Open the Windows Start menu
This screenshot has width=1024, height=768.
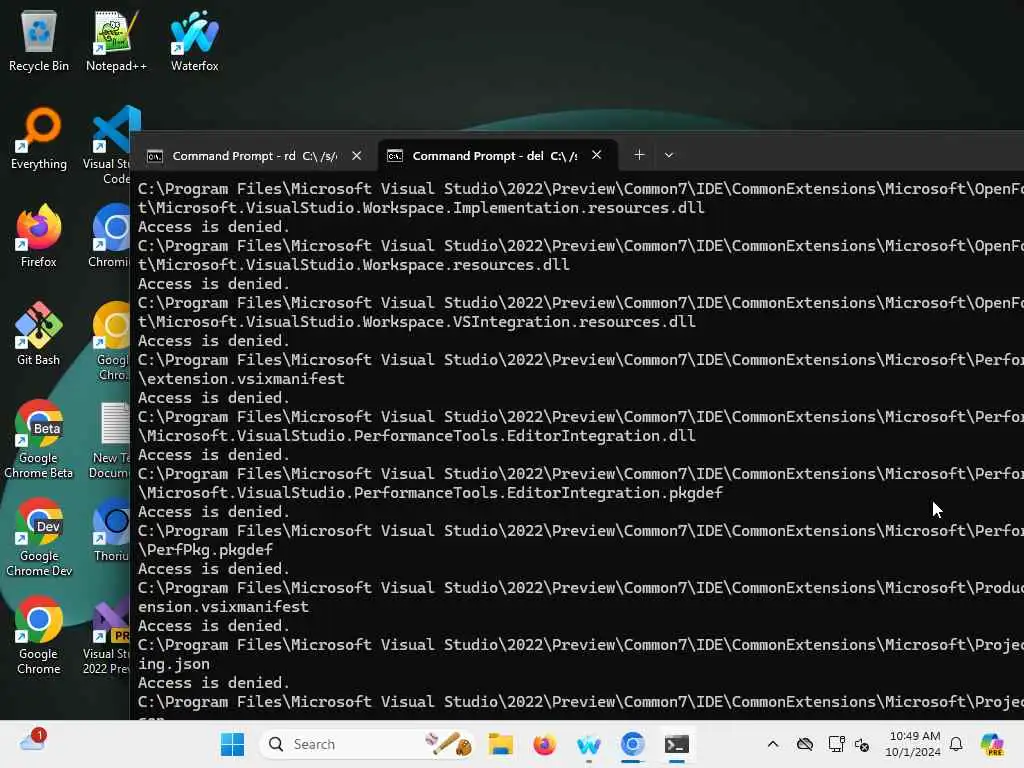coord(232,744)
